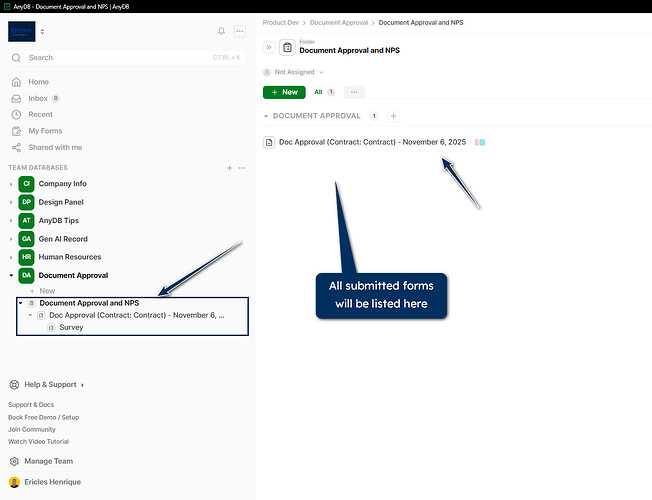Open Book Free Demo / Setup link

[x=43, y=417]
